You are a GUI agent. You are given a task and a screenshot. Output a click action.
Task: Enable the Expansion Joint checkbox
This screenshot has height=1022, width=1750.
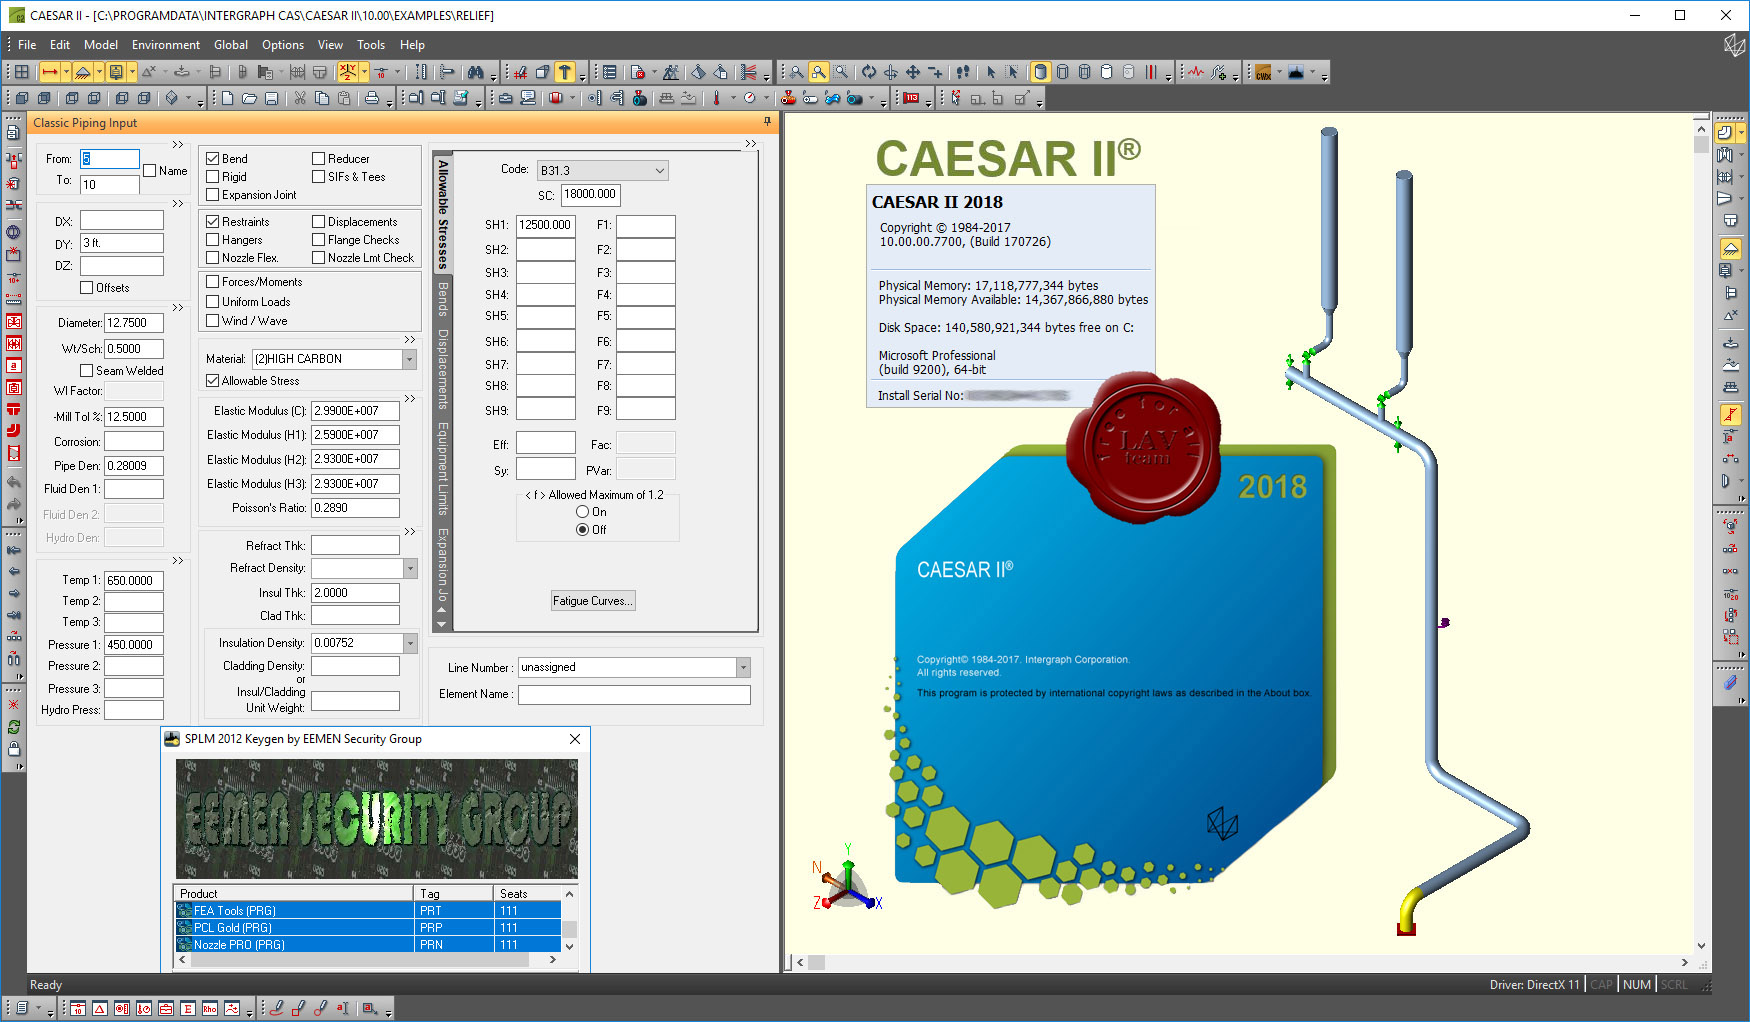click(x=212, y=194)
